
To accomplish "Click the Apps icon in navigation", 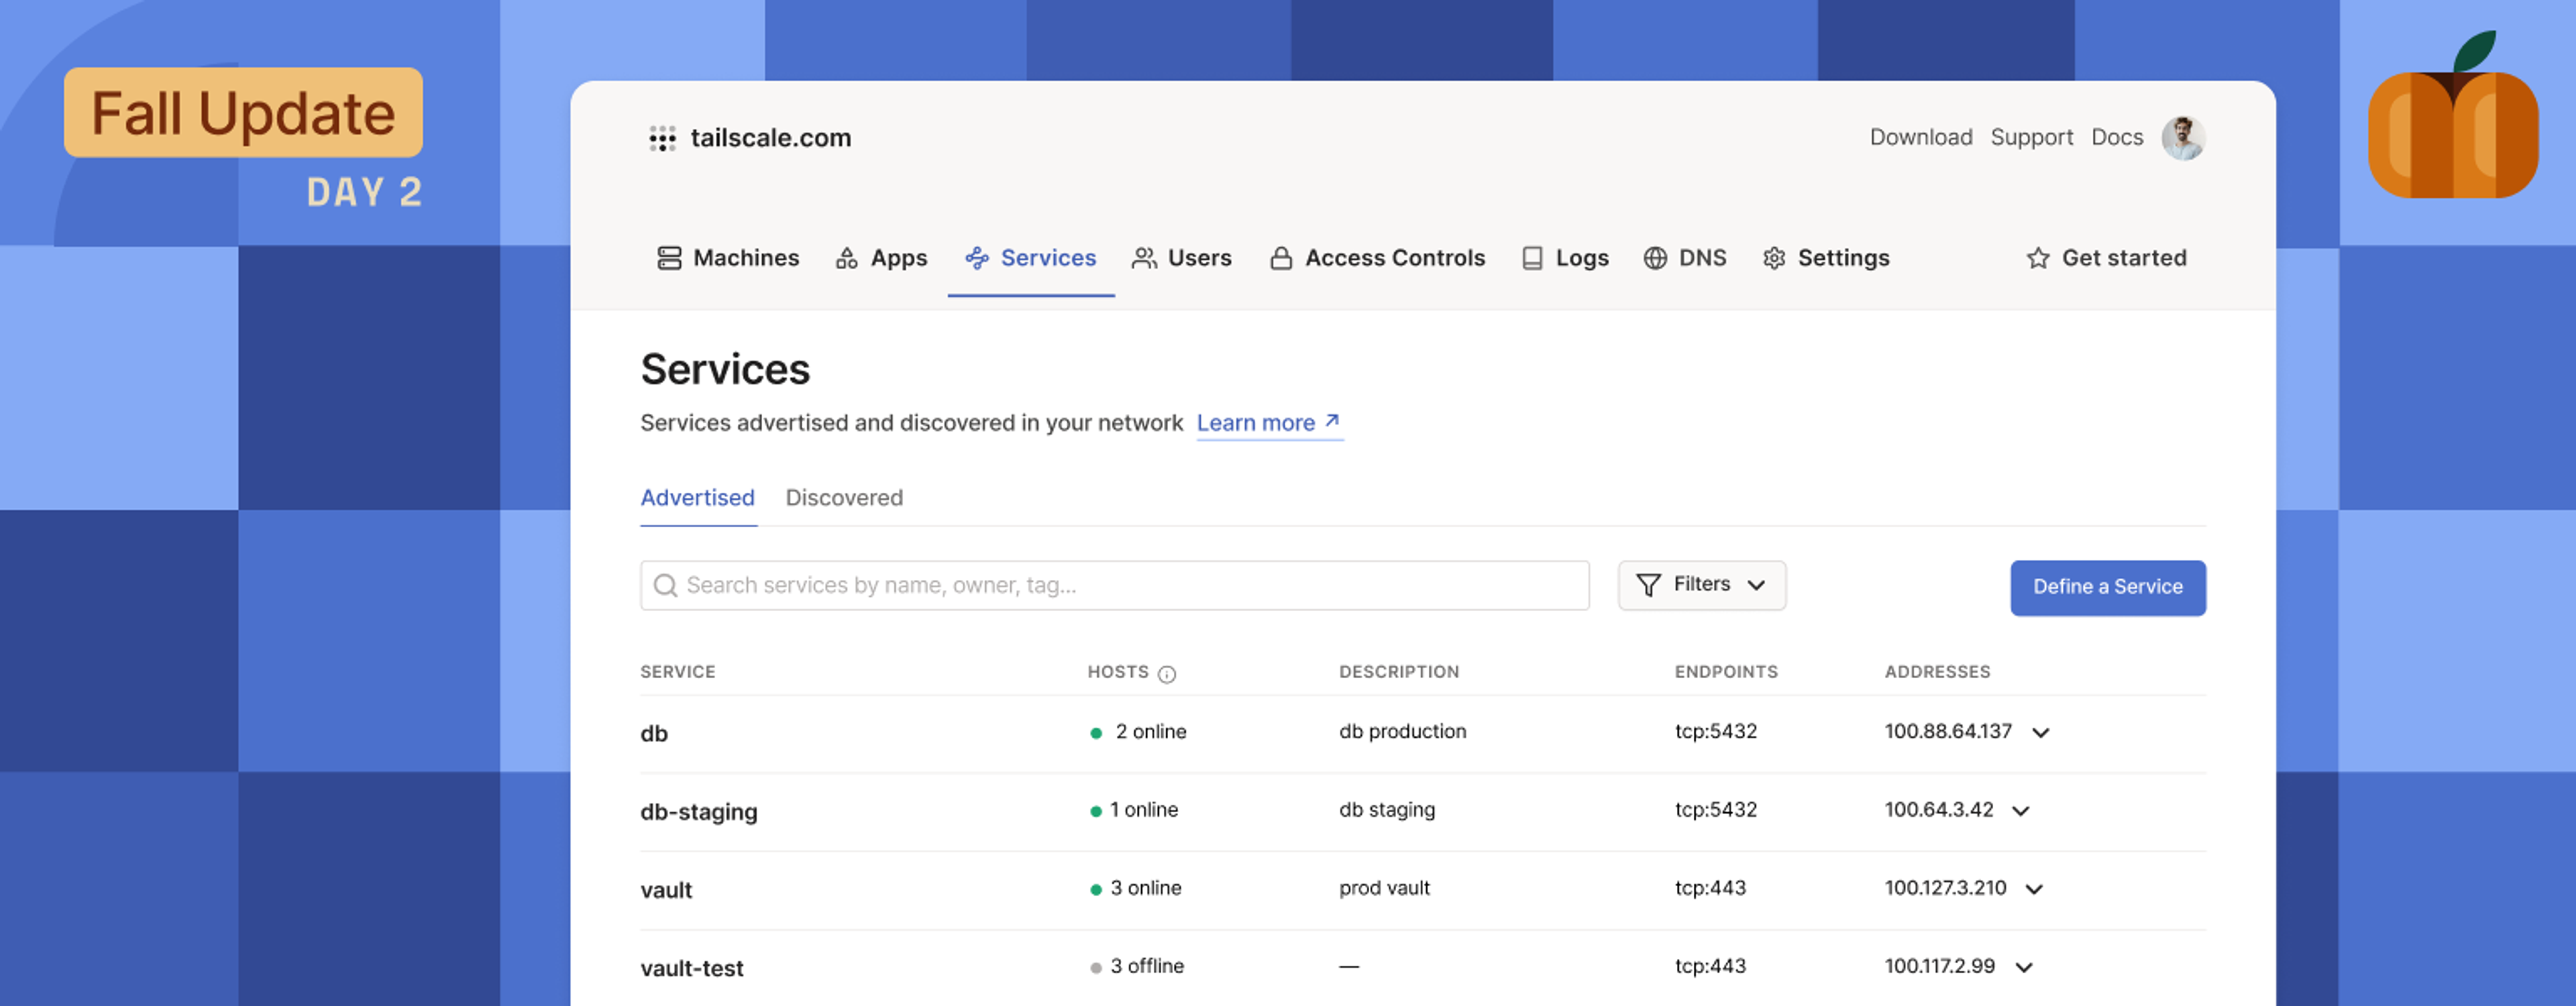I will 846,258.
